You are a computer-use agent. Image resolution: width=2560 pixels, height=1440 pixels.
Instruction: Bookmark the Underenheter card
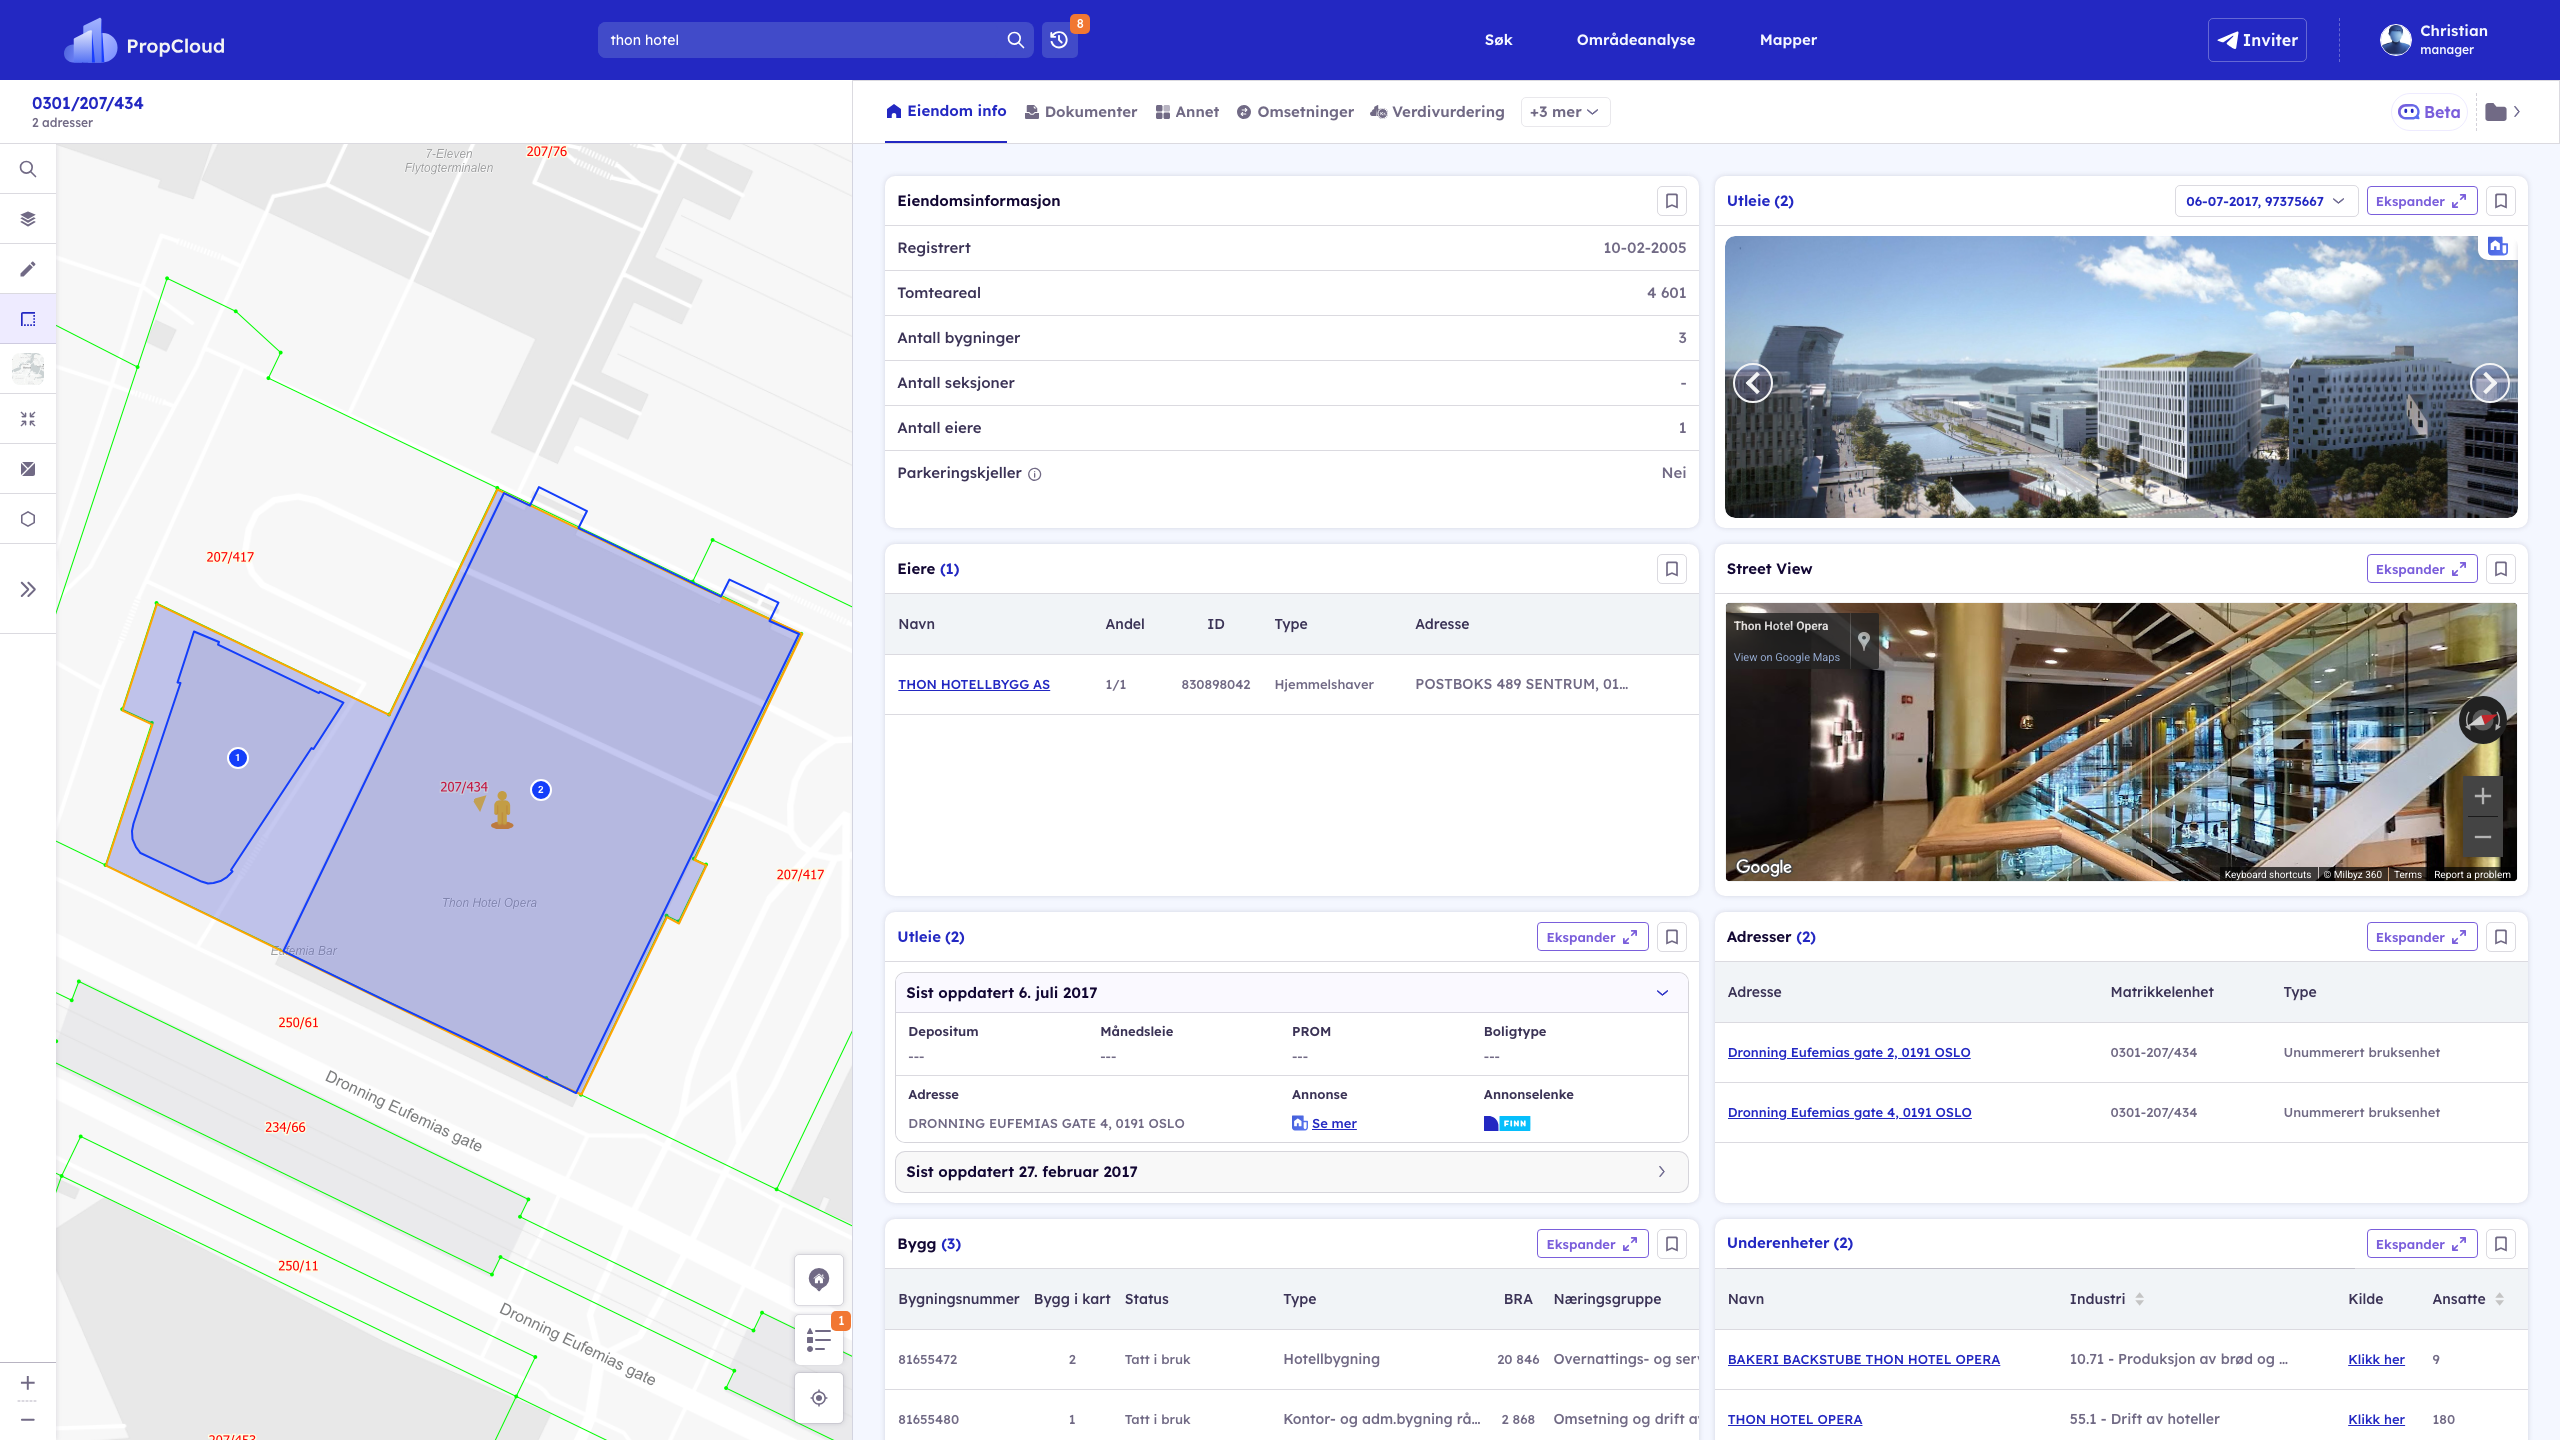tap(2501, 1244)
